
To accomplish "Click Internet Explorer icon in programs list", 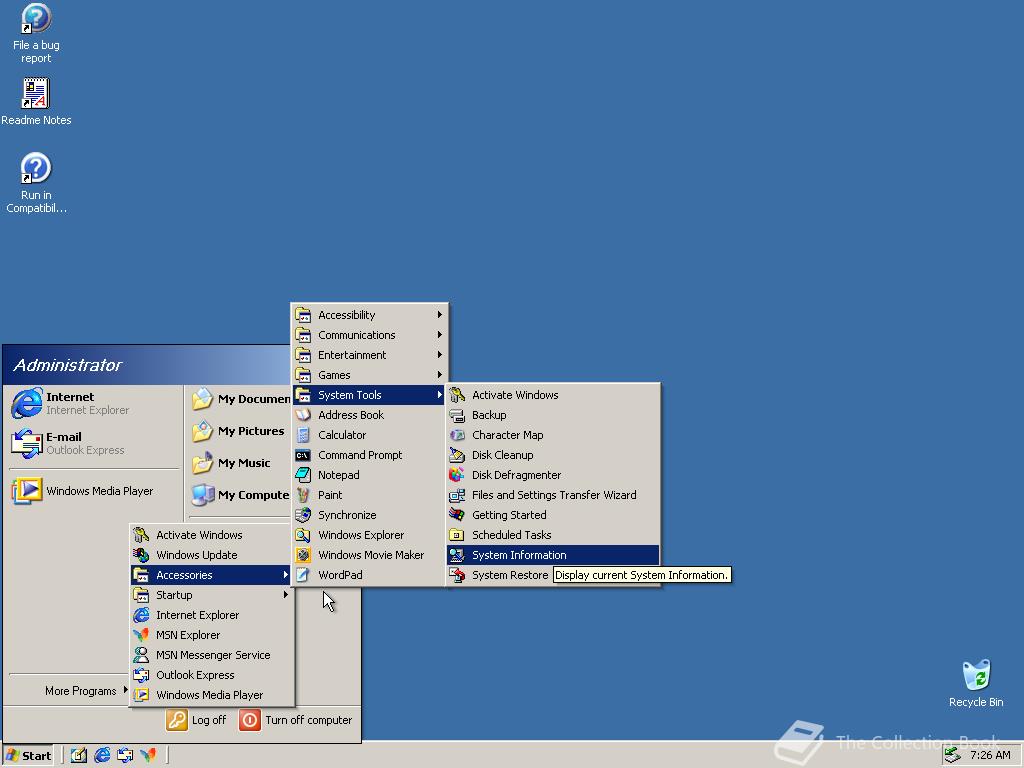I will tap(141, 615).
